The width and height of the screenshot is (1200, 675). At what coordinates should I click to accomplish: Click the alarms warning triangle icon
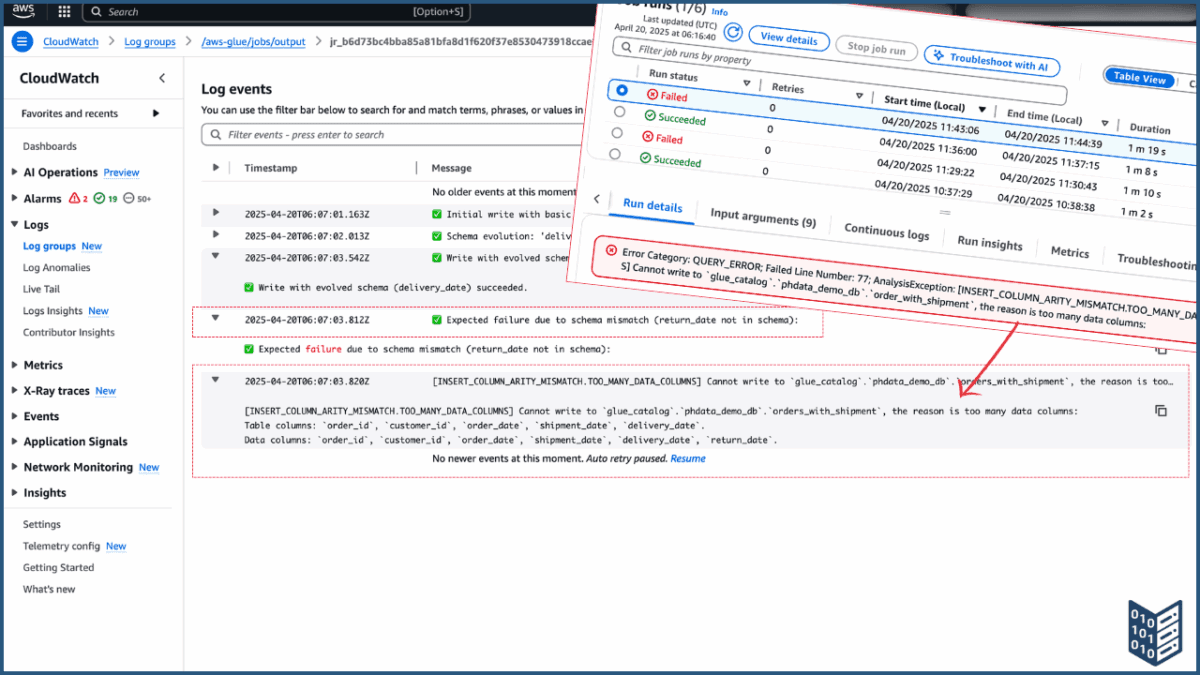[x=76, y=198]
